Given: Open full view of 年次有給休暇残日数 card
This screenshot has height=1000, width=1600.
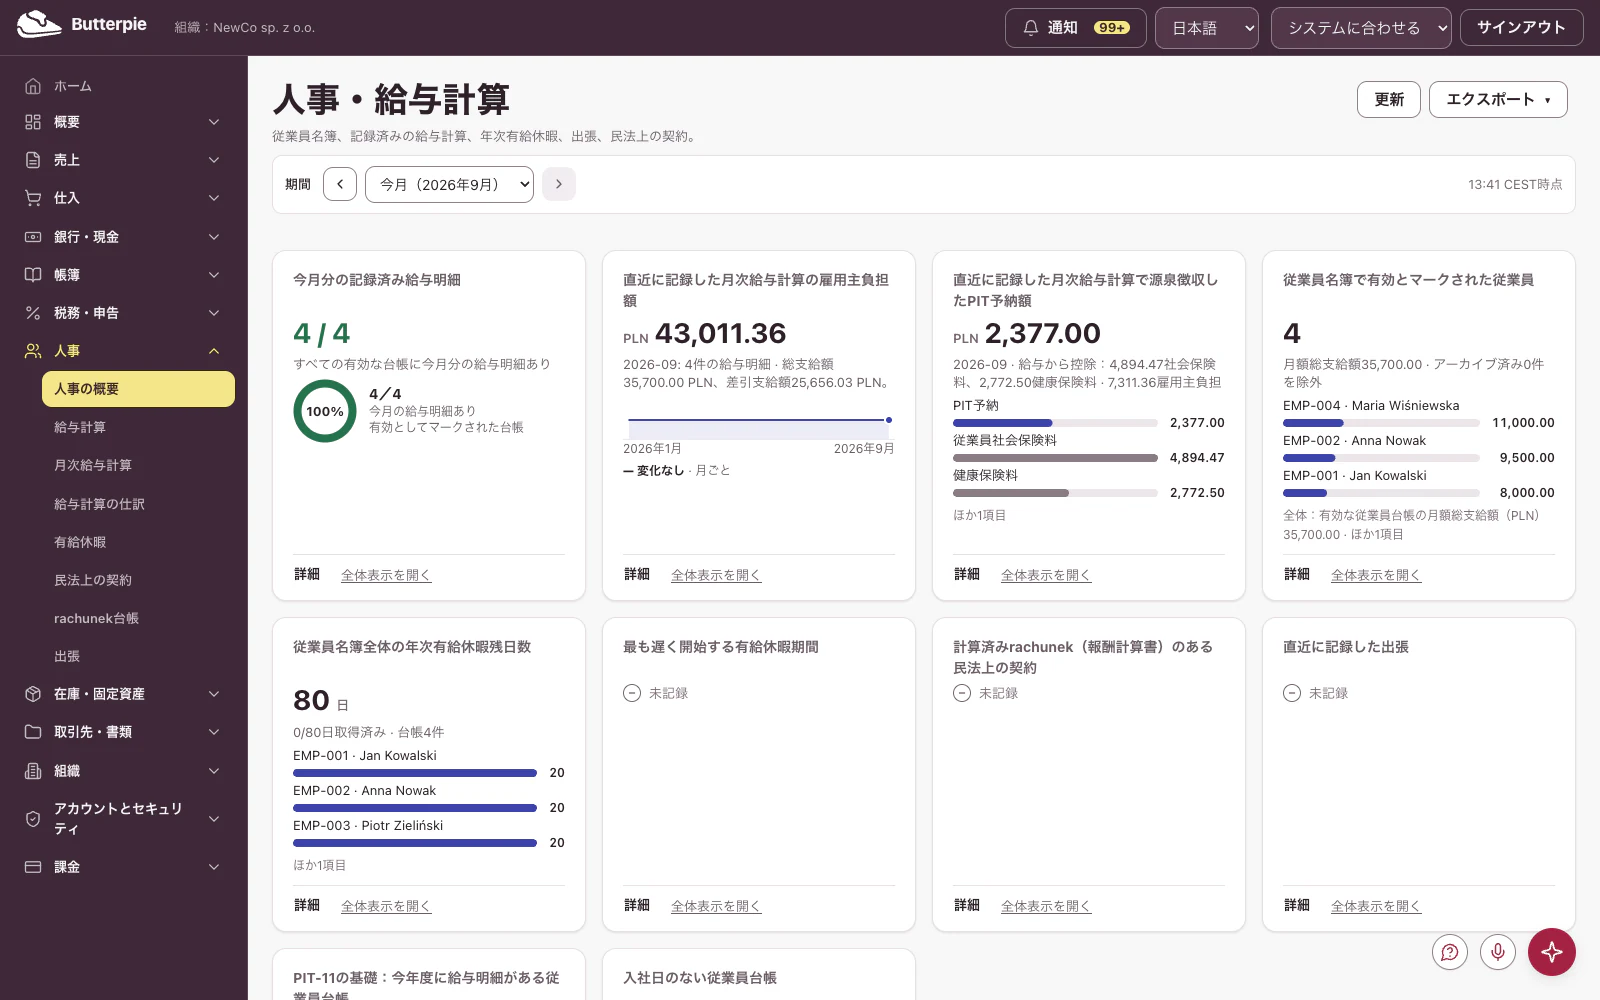Looking at the screenshot, I should point(386,906).
